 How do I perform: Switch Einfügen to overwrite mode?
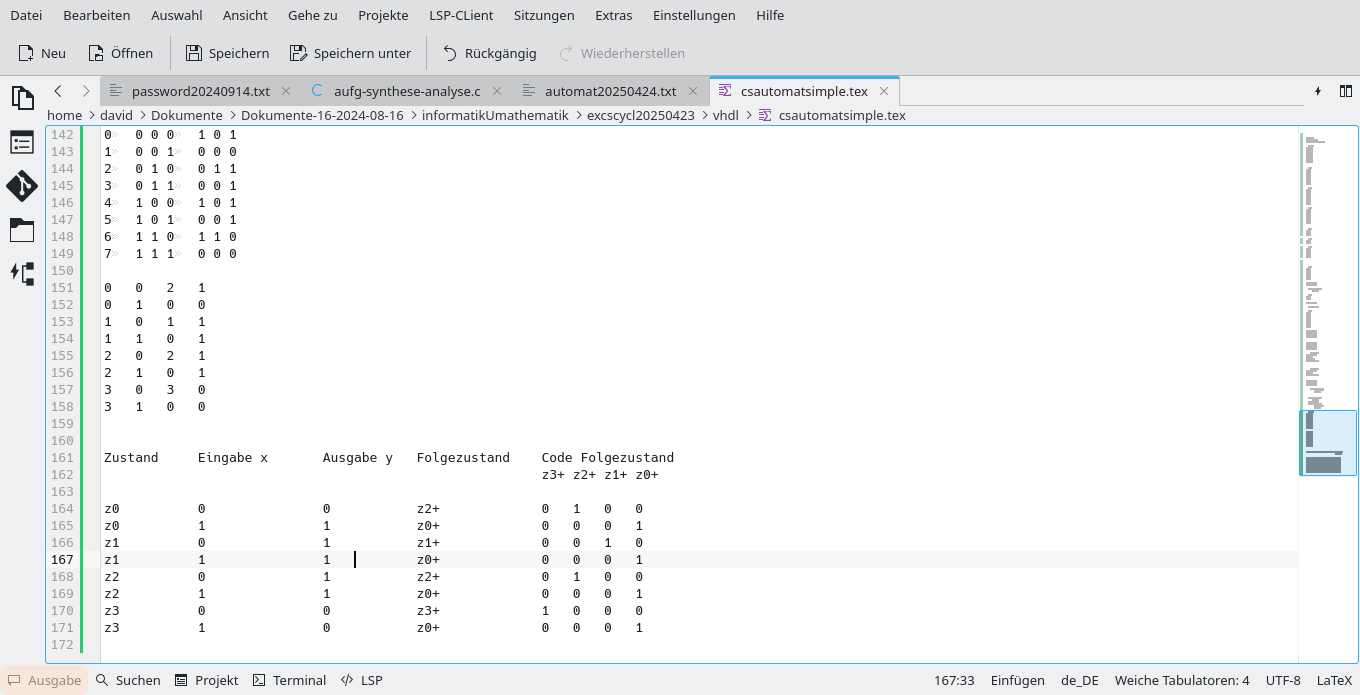point(1017,680)
